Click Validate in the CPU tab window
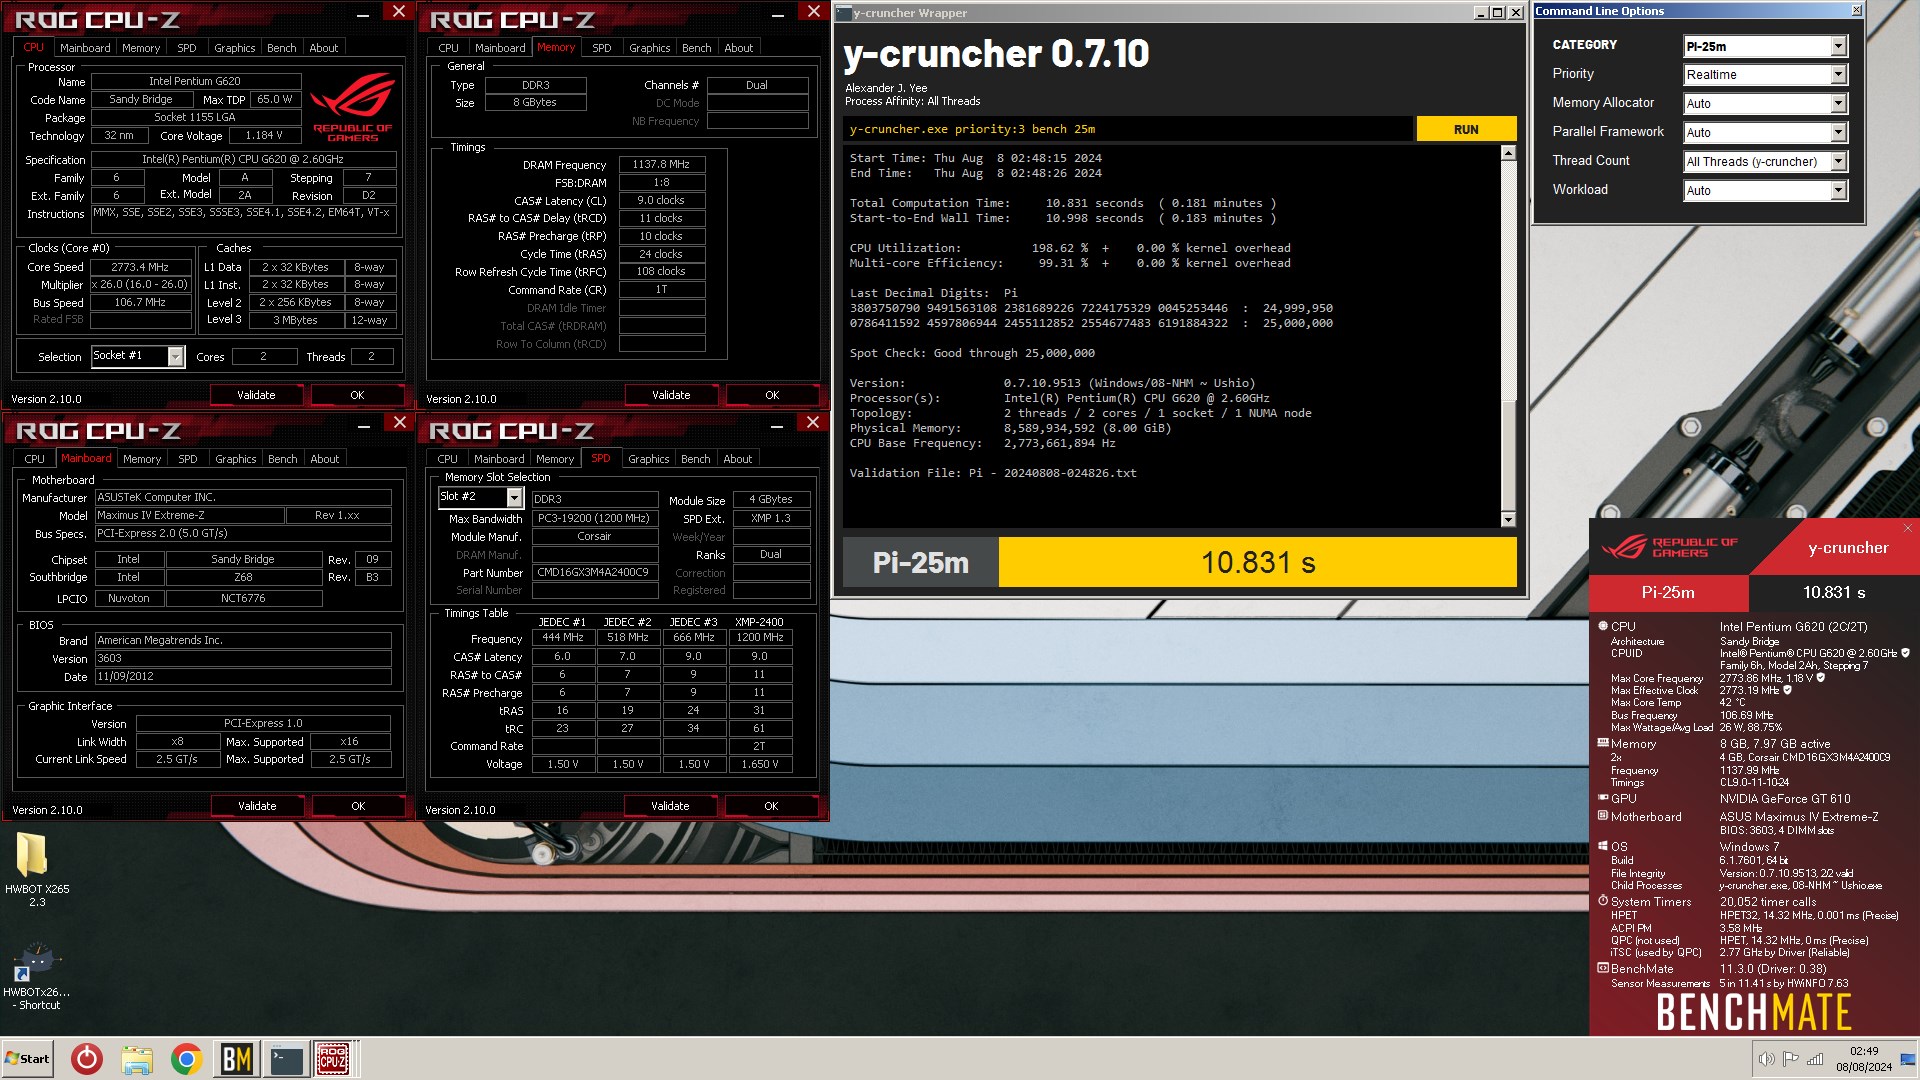 (x=256, y=395)
